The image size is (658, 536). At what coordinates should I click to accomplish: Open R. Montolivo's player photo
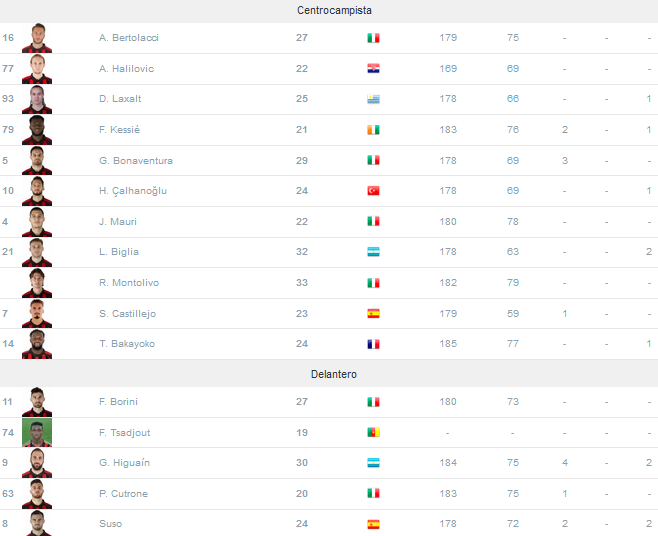37,283
